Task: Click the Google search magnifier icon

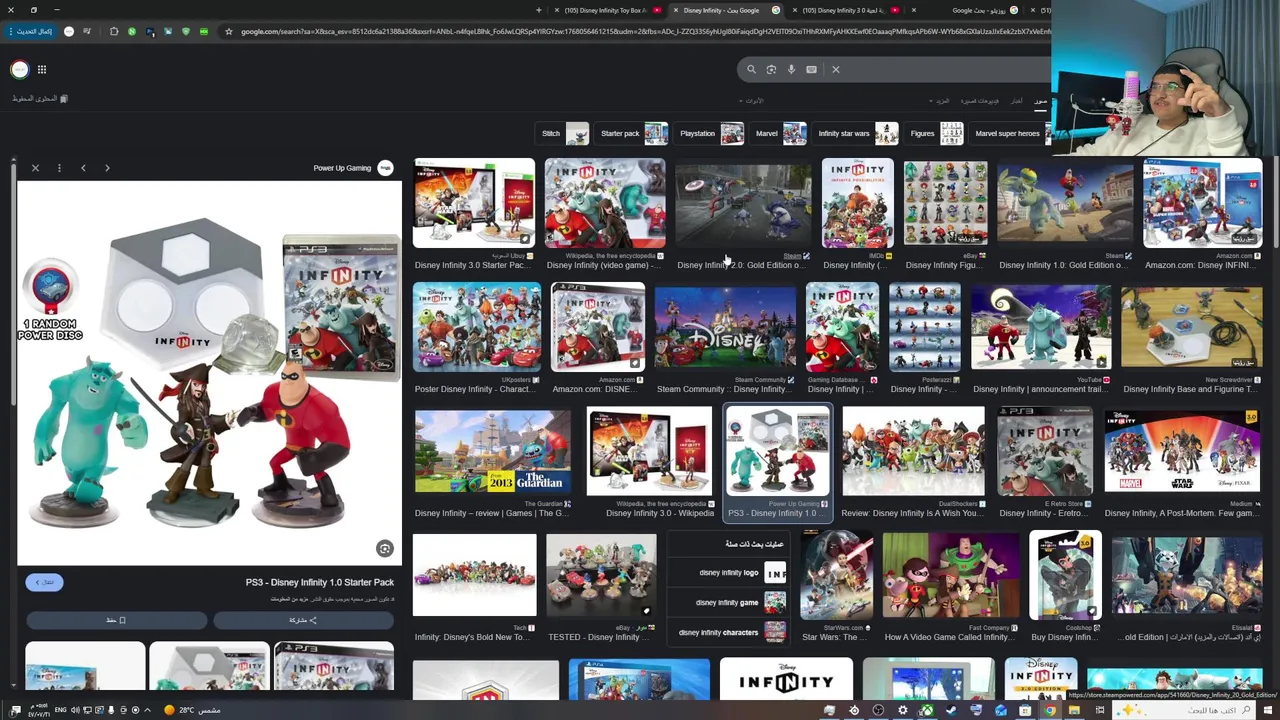Action: coord(751,69)
